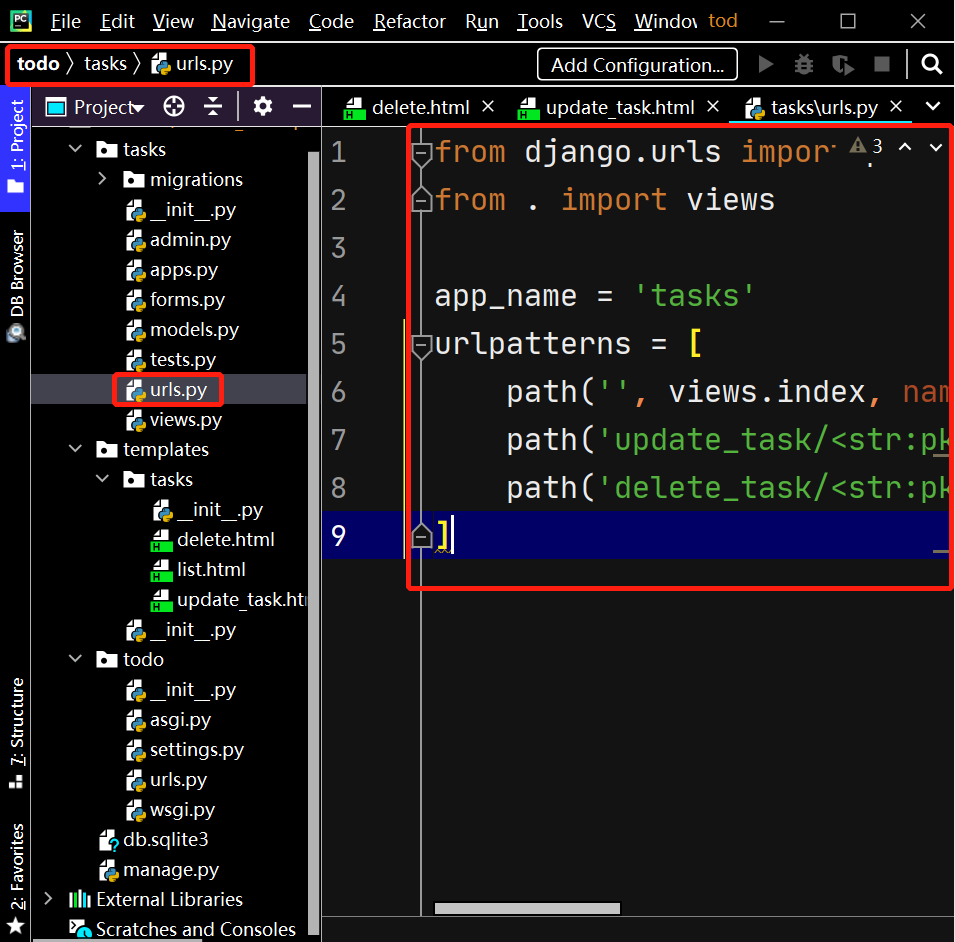Open the Navigate menu
The image size is (955, 942).
(250, 21)
